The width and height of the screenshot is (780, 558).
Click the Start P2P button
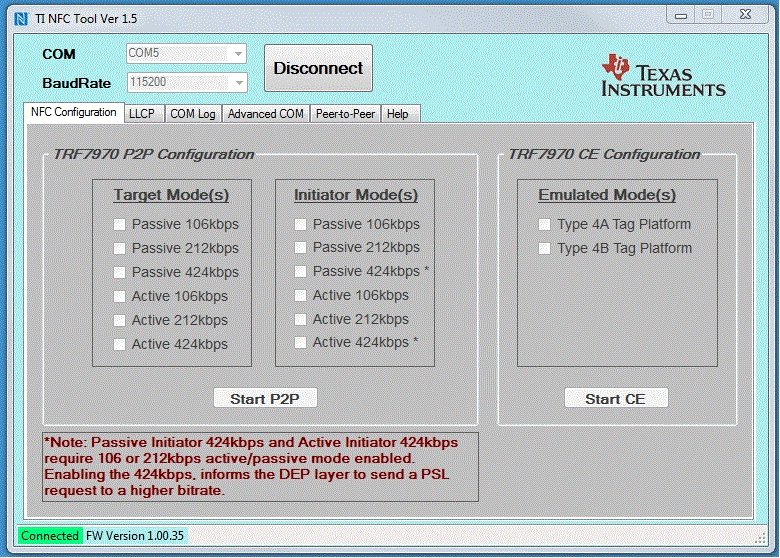point(265,398)
